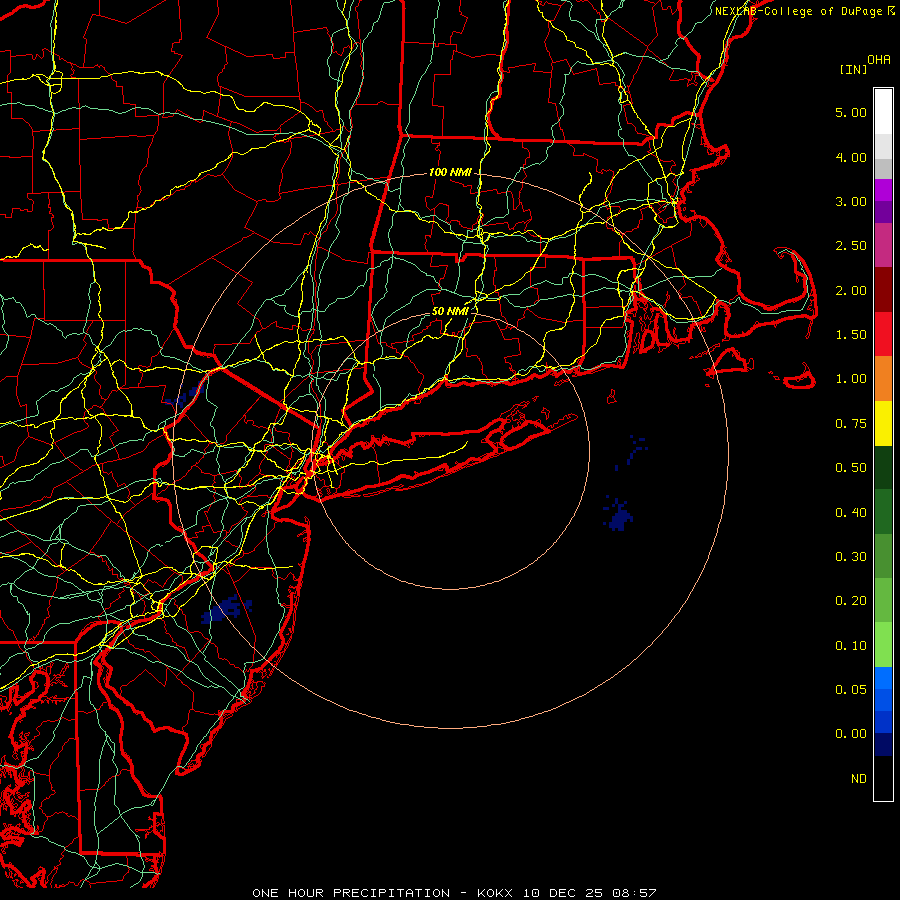Click the 0.00 legend value
This screenshot has height=900, width=900.
coord(851,734)
